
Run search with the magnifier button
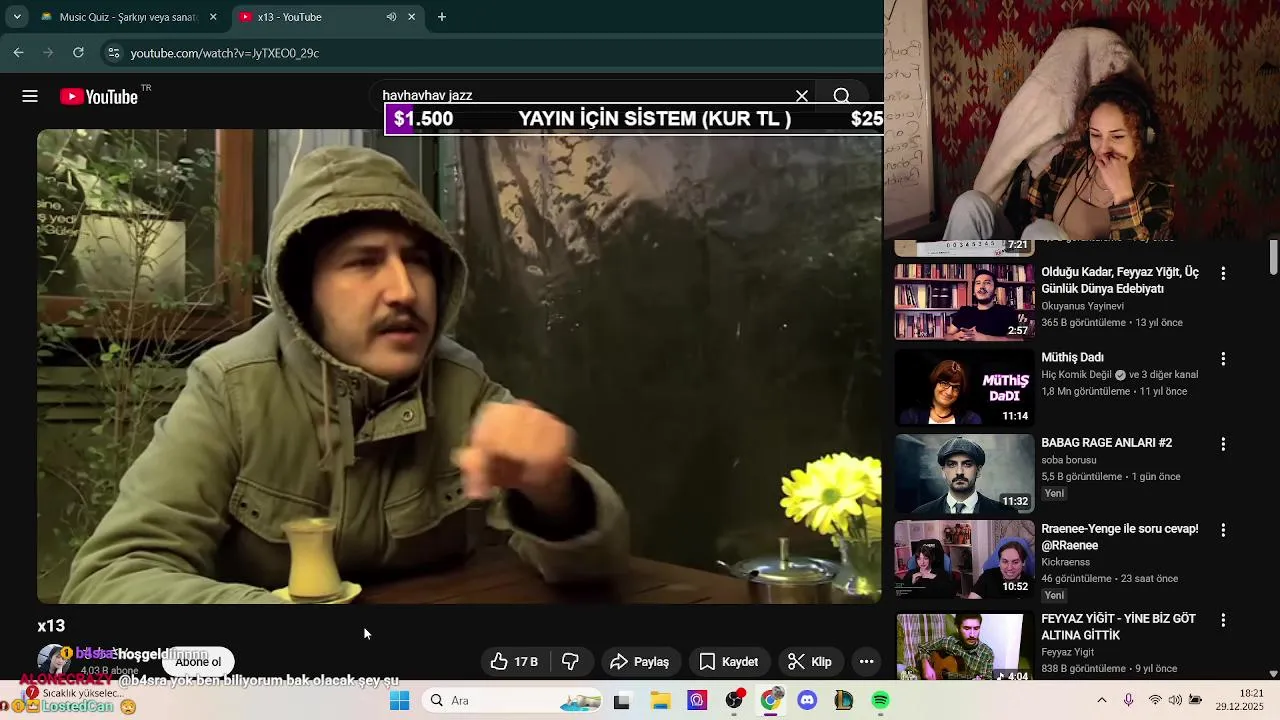[x=842, y=96]
